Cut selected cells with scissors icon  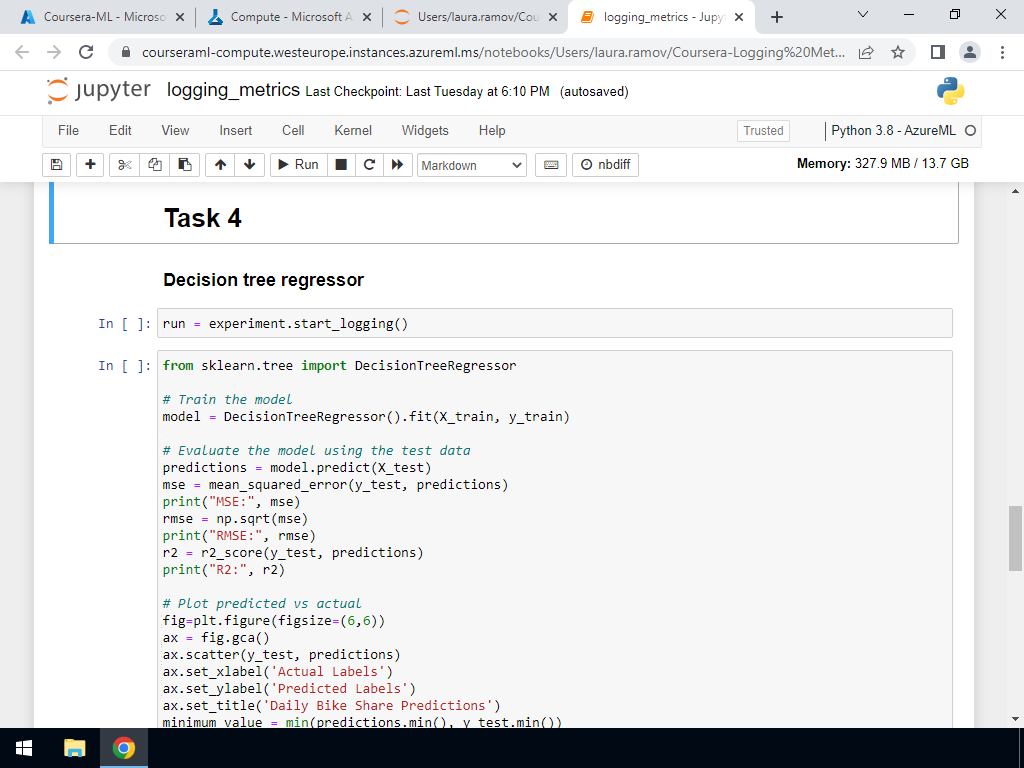tap(124, 165)
